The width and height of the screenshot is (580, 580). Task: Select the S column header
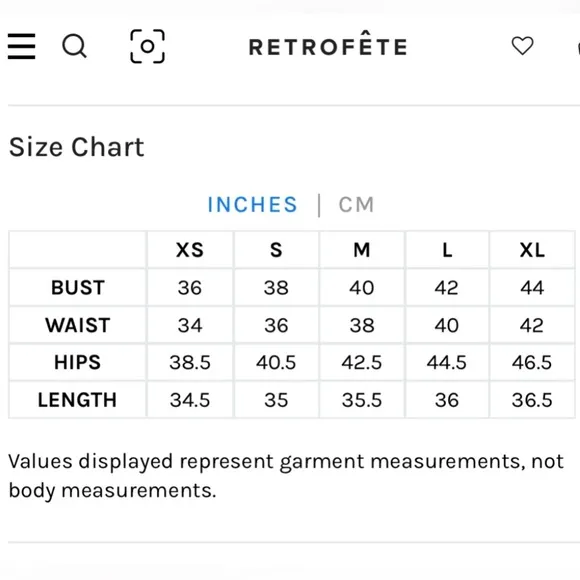pos(276,250)
